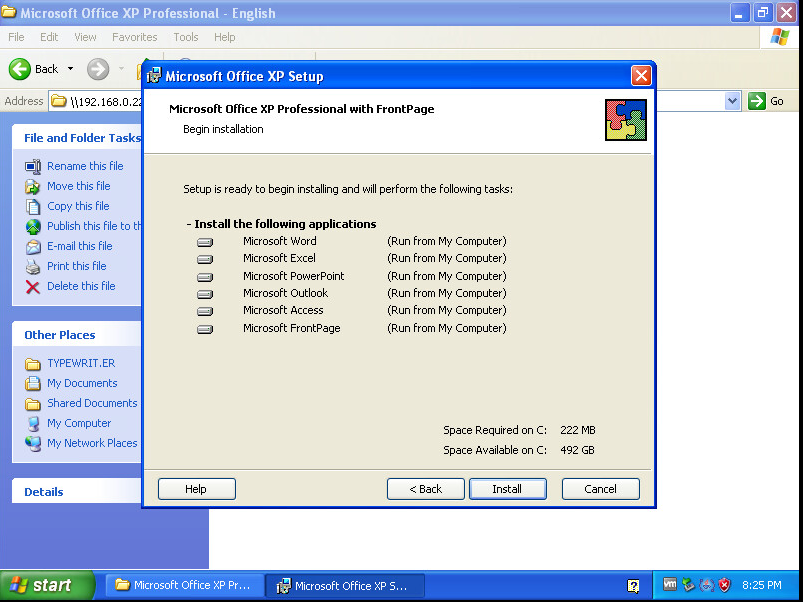Open the View menu in Explorer window
This screenshot has height=602, width=803.
[85, 37]
